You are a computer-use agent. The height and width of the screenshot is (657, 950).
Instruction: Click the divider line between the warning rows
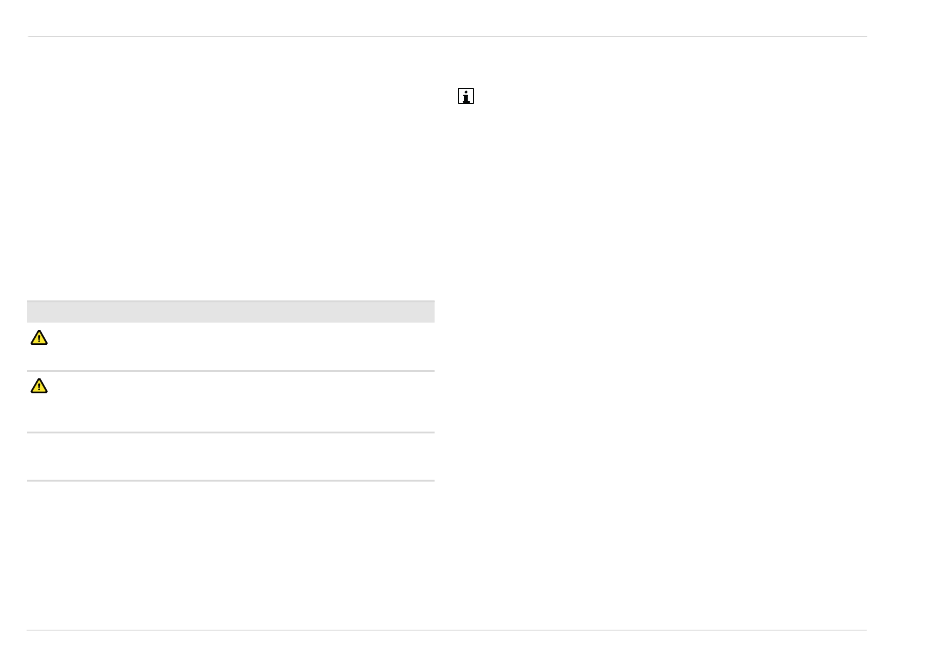(230, 371)
